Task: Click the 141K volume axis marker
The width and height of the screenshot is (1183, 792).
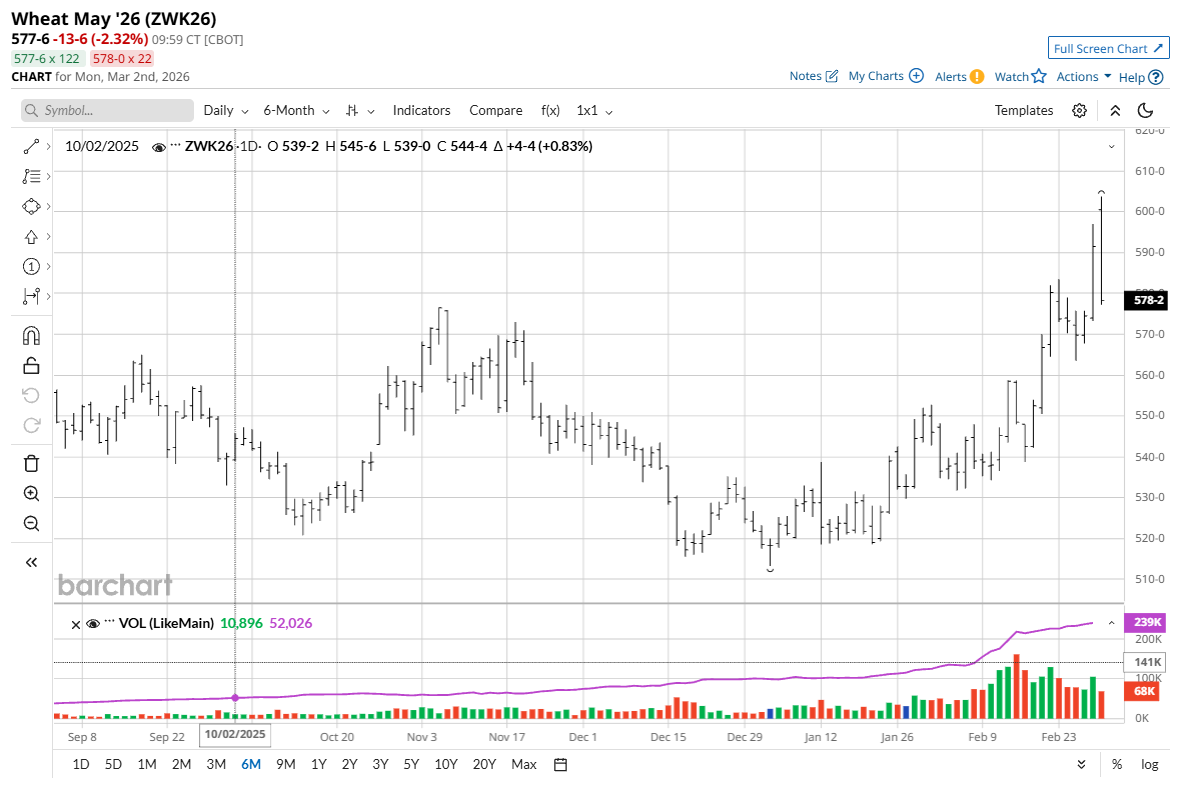Action: (x=1146, y=662)
